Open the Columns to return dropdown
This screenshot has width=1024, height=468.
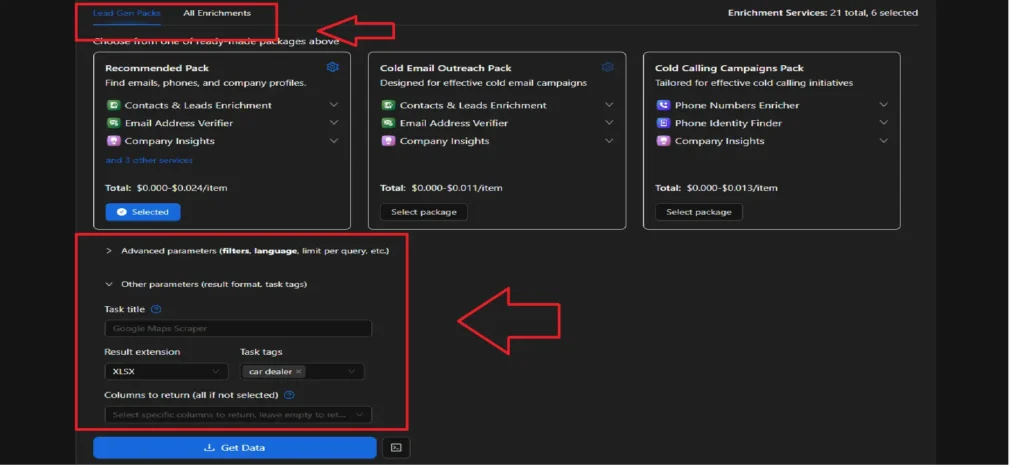point(238,414)
